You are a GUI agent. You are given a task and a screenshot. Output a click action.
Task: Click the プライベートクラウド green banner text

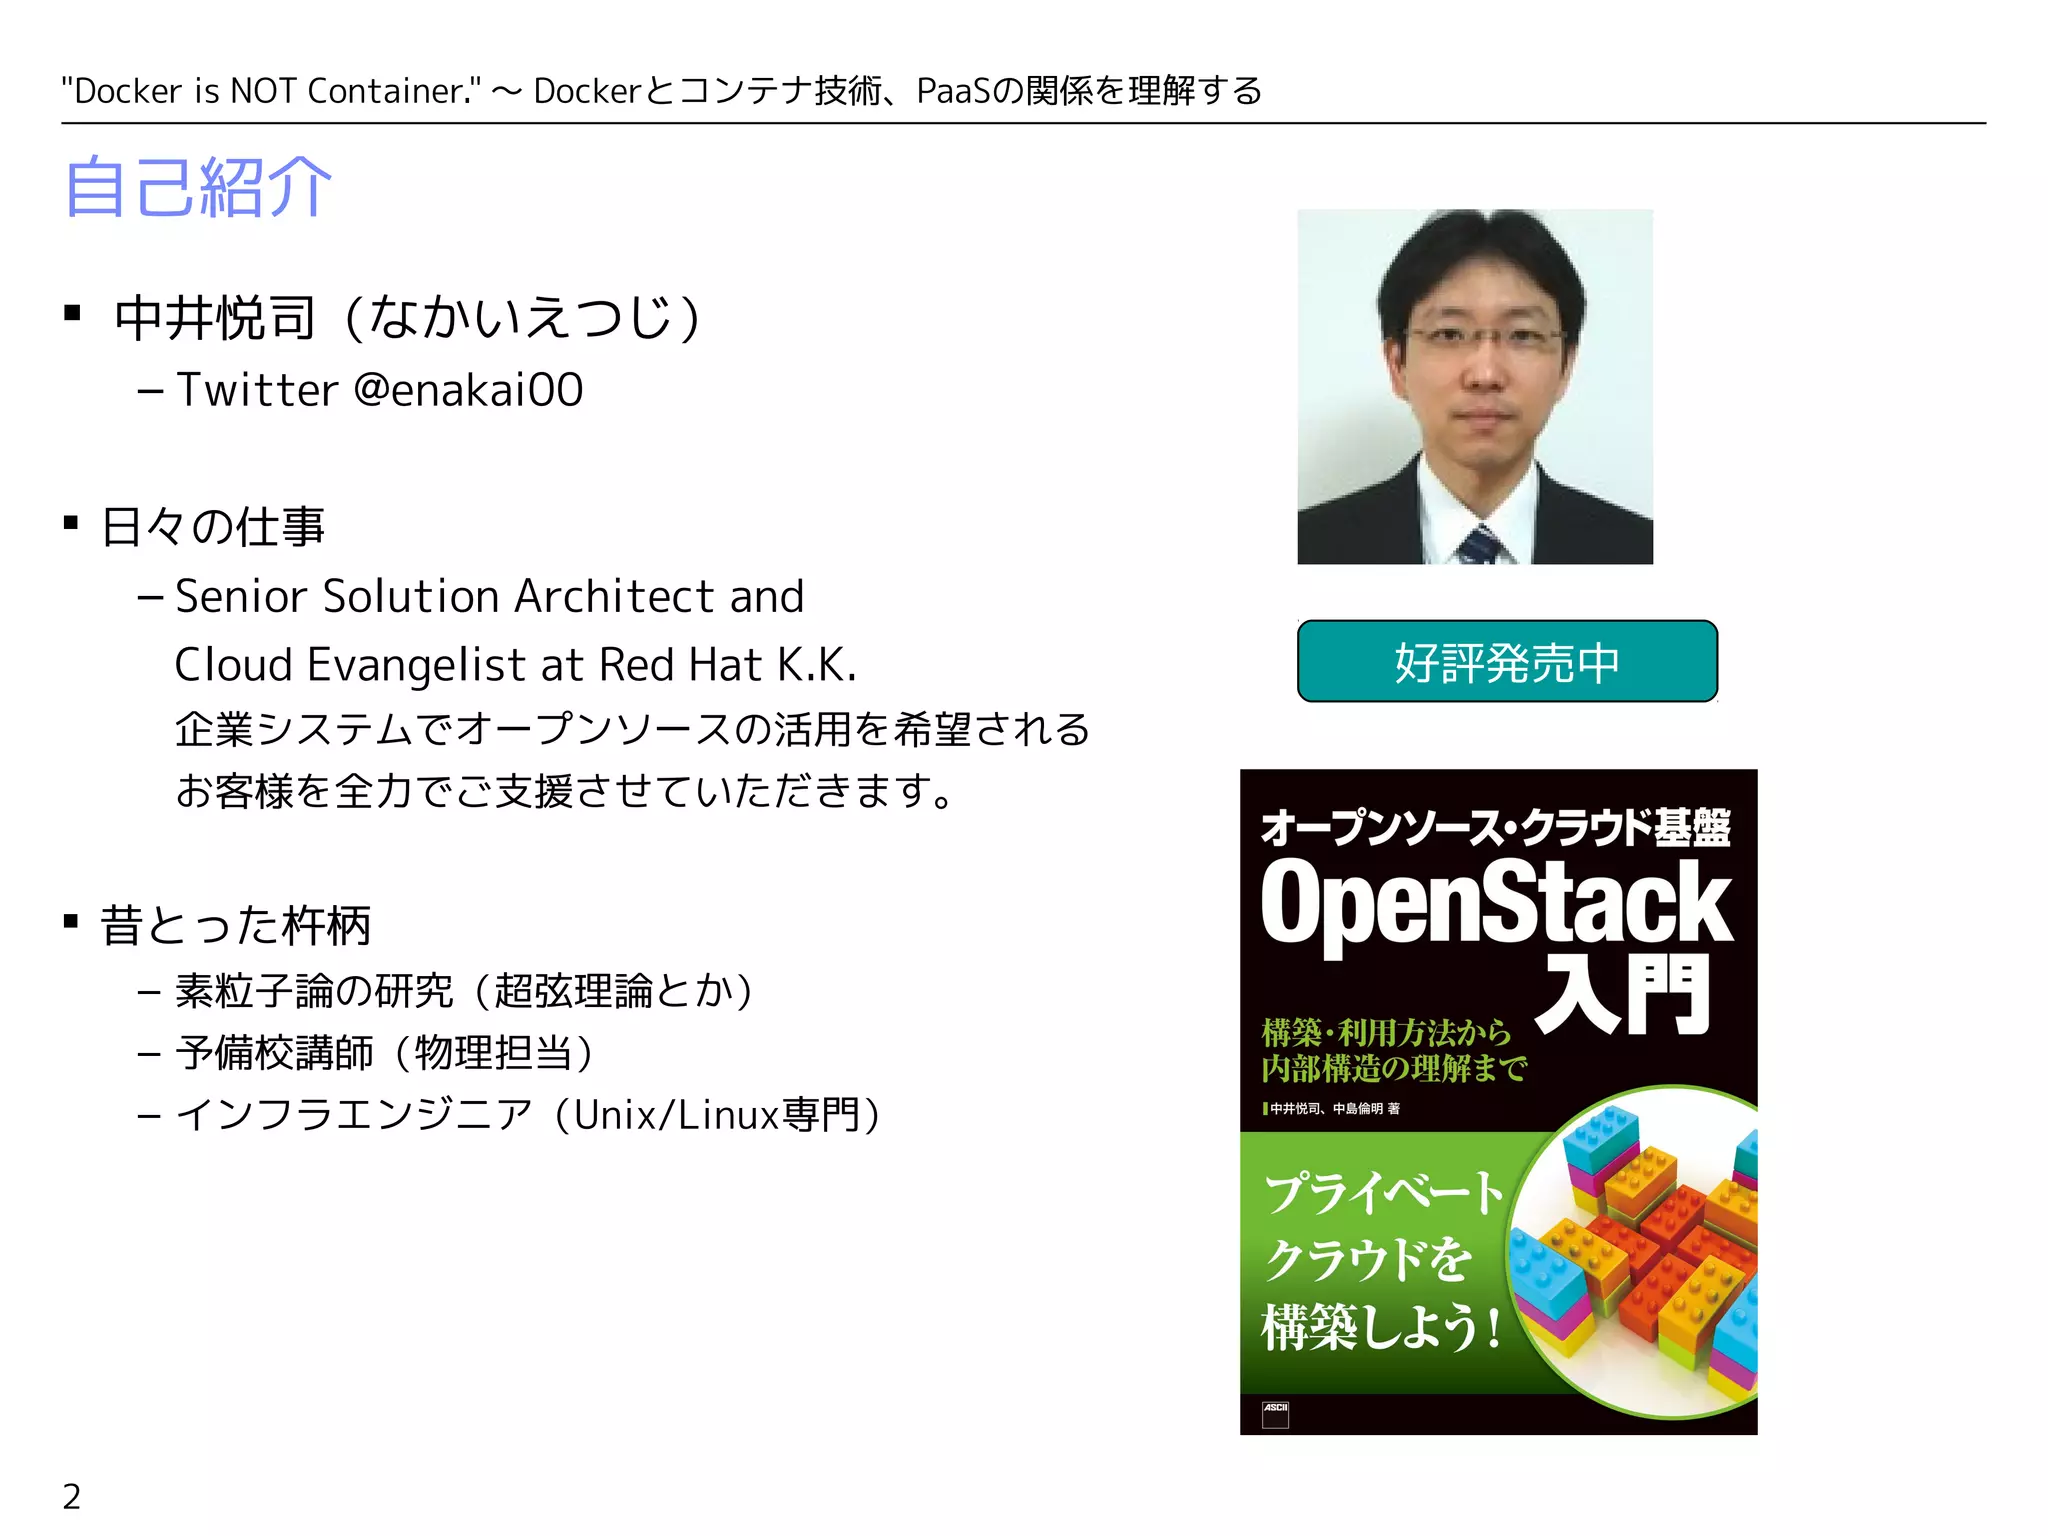coord(1383,1260)
